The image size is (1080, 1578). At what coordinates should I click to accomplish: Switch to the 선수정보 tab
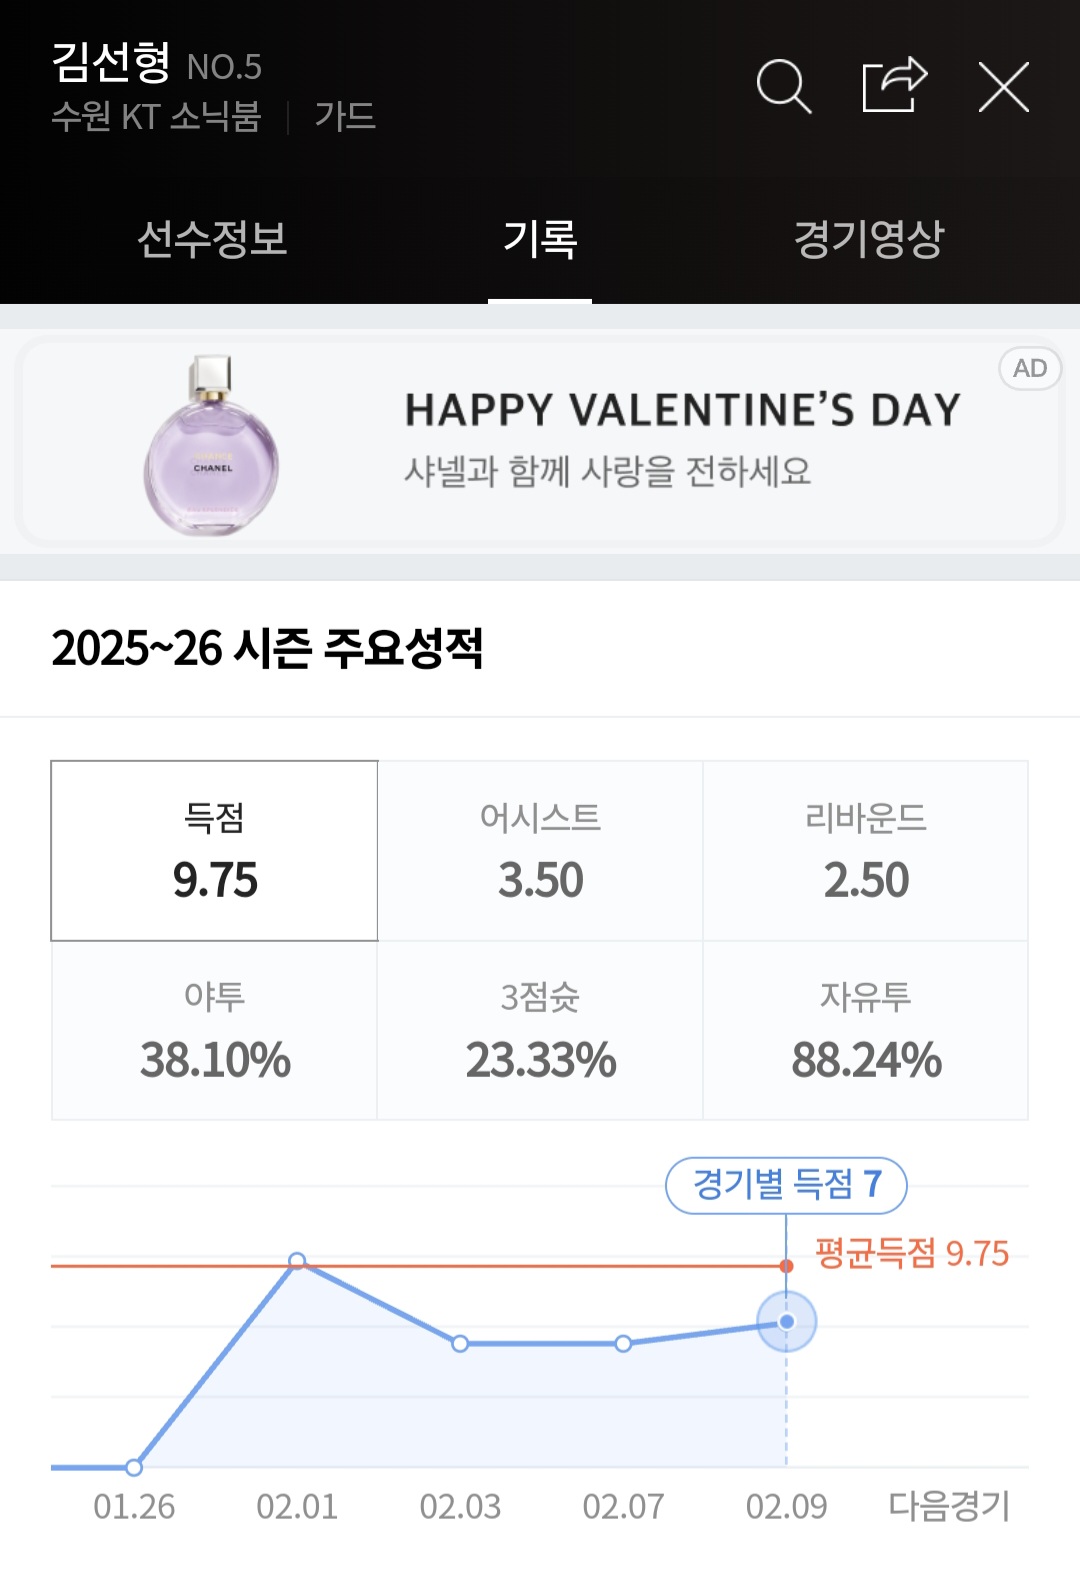[212, 239]
